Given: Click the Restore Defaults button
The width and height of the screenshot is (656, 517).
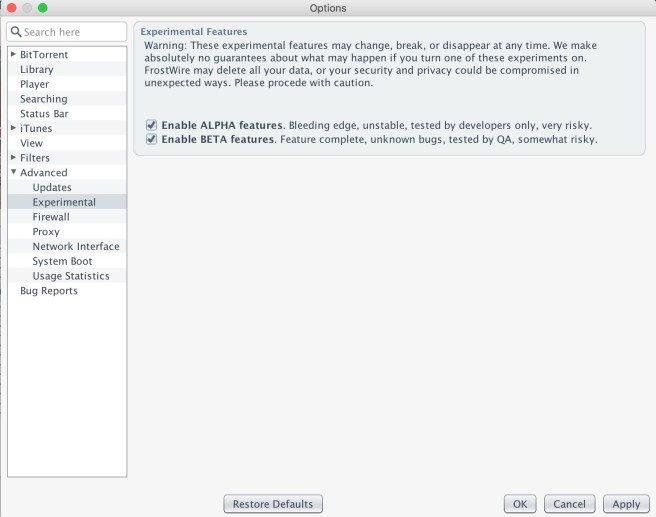Looking at the screenshot, I should 273,504.
